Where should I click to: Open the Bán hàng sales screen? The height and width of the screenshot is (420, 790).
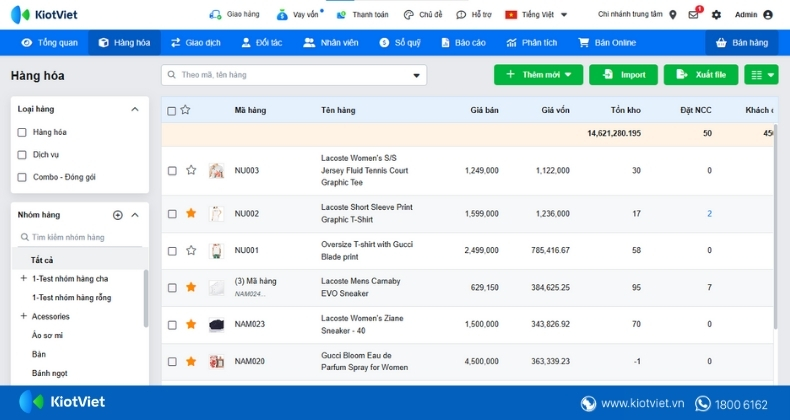(x=742, y=43)
